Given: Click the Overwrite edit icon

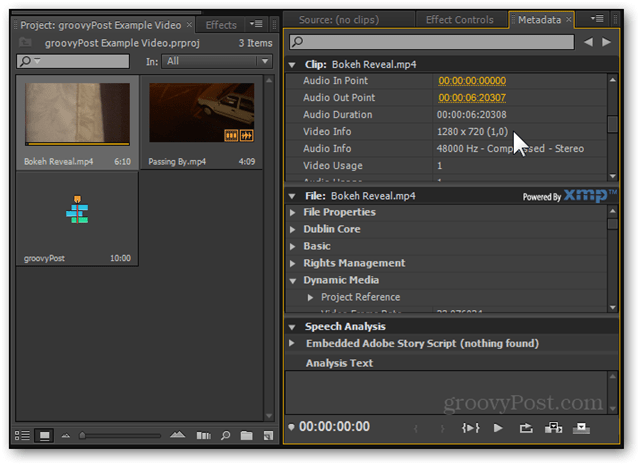Looking at the screenshot, I should click(581, 428).
